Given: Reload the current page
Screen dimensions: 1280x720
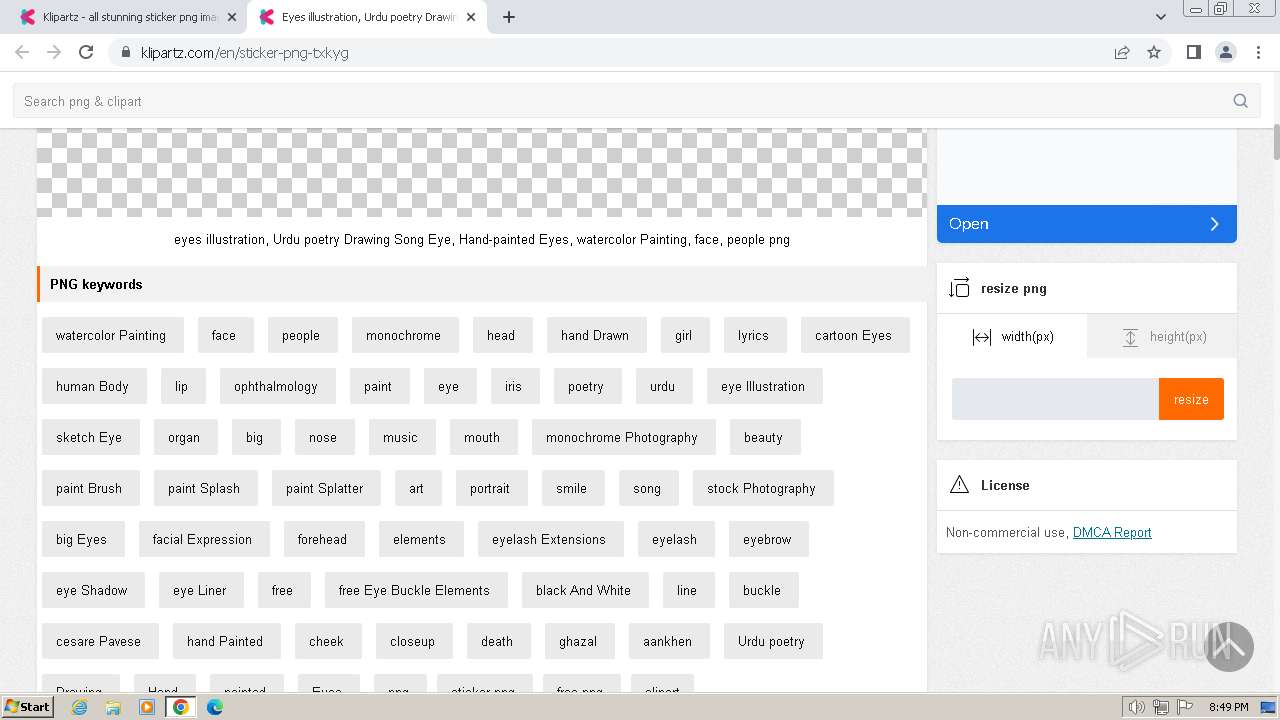Looking at the screenshot, I should coord(86,52).
